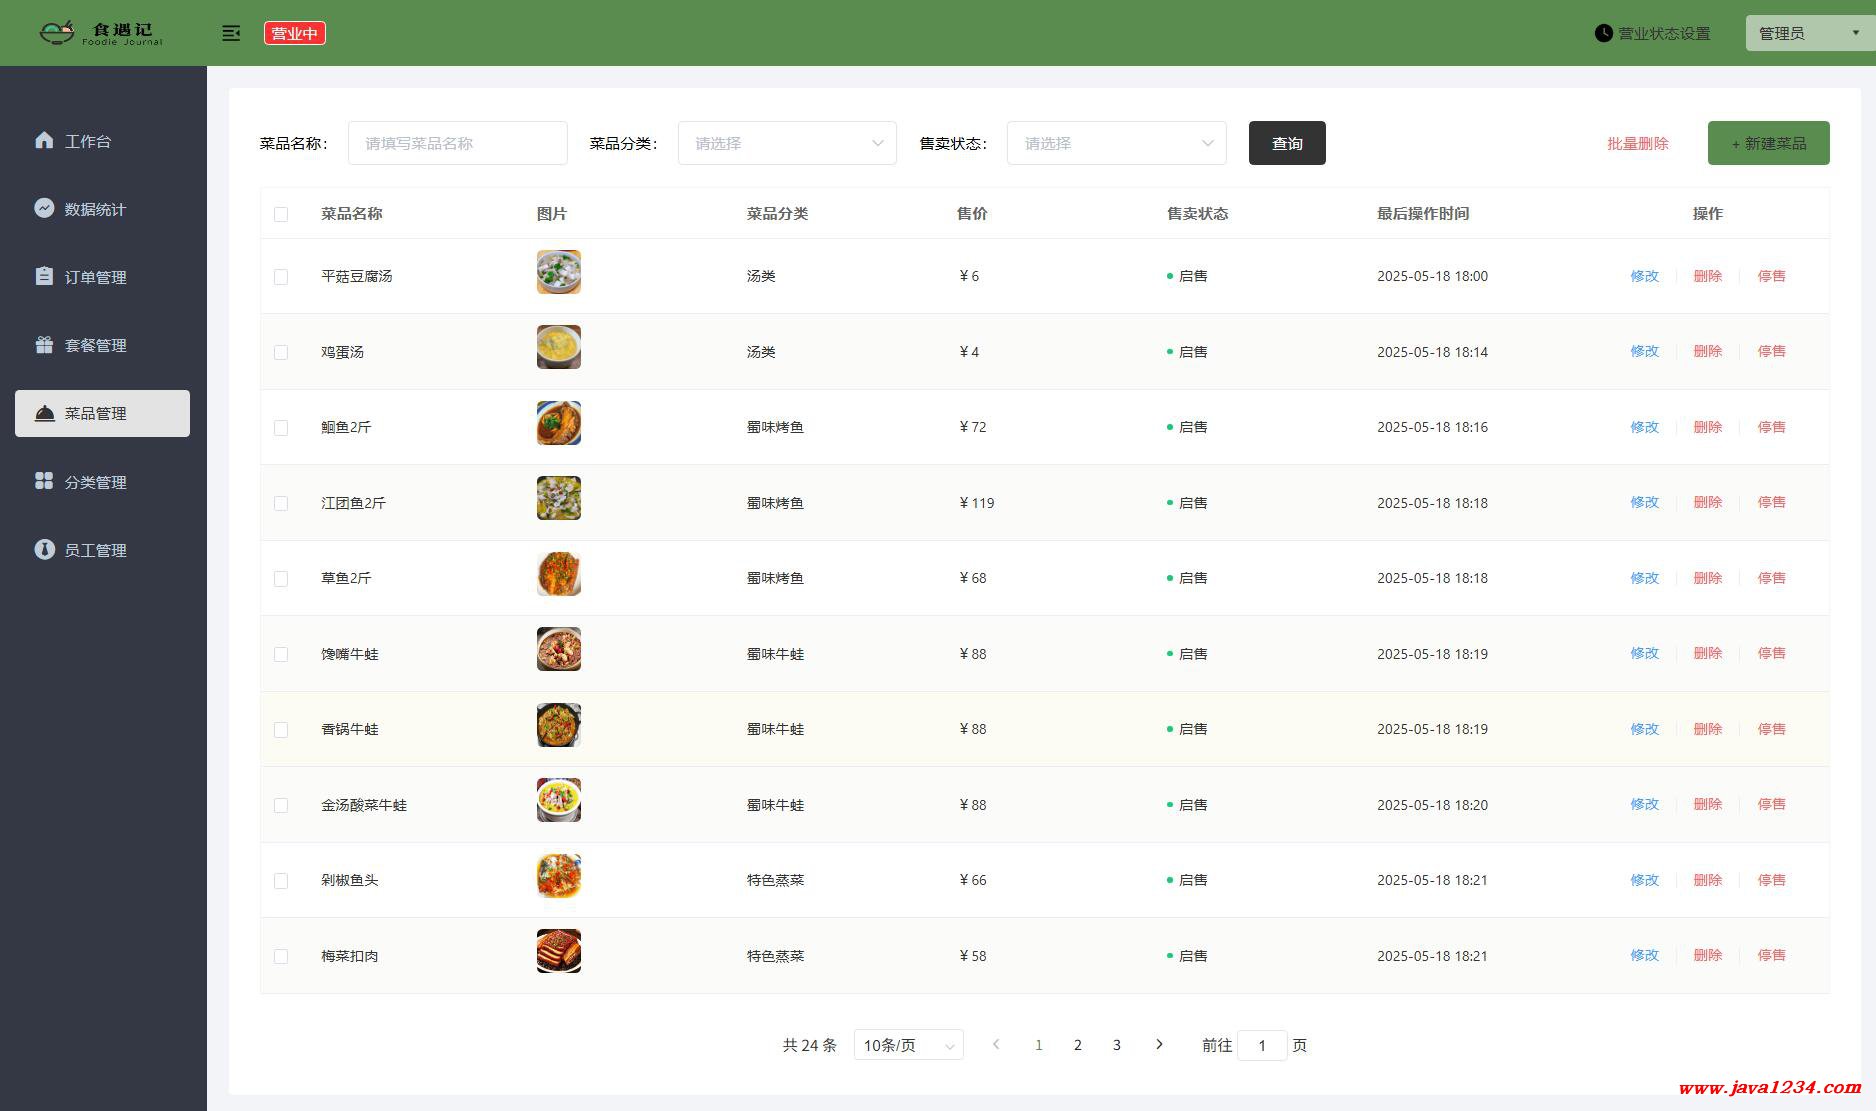Viewport: 1876px width, 1111px height.
Task: Open the 管理员 account dropdown
Action: [x=1810, y=33]
